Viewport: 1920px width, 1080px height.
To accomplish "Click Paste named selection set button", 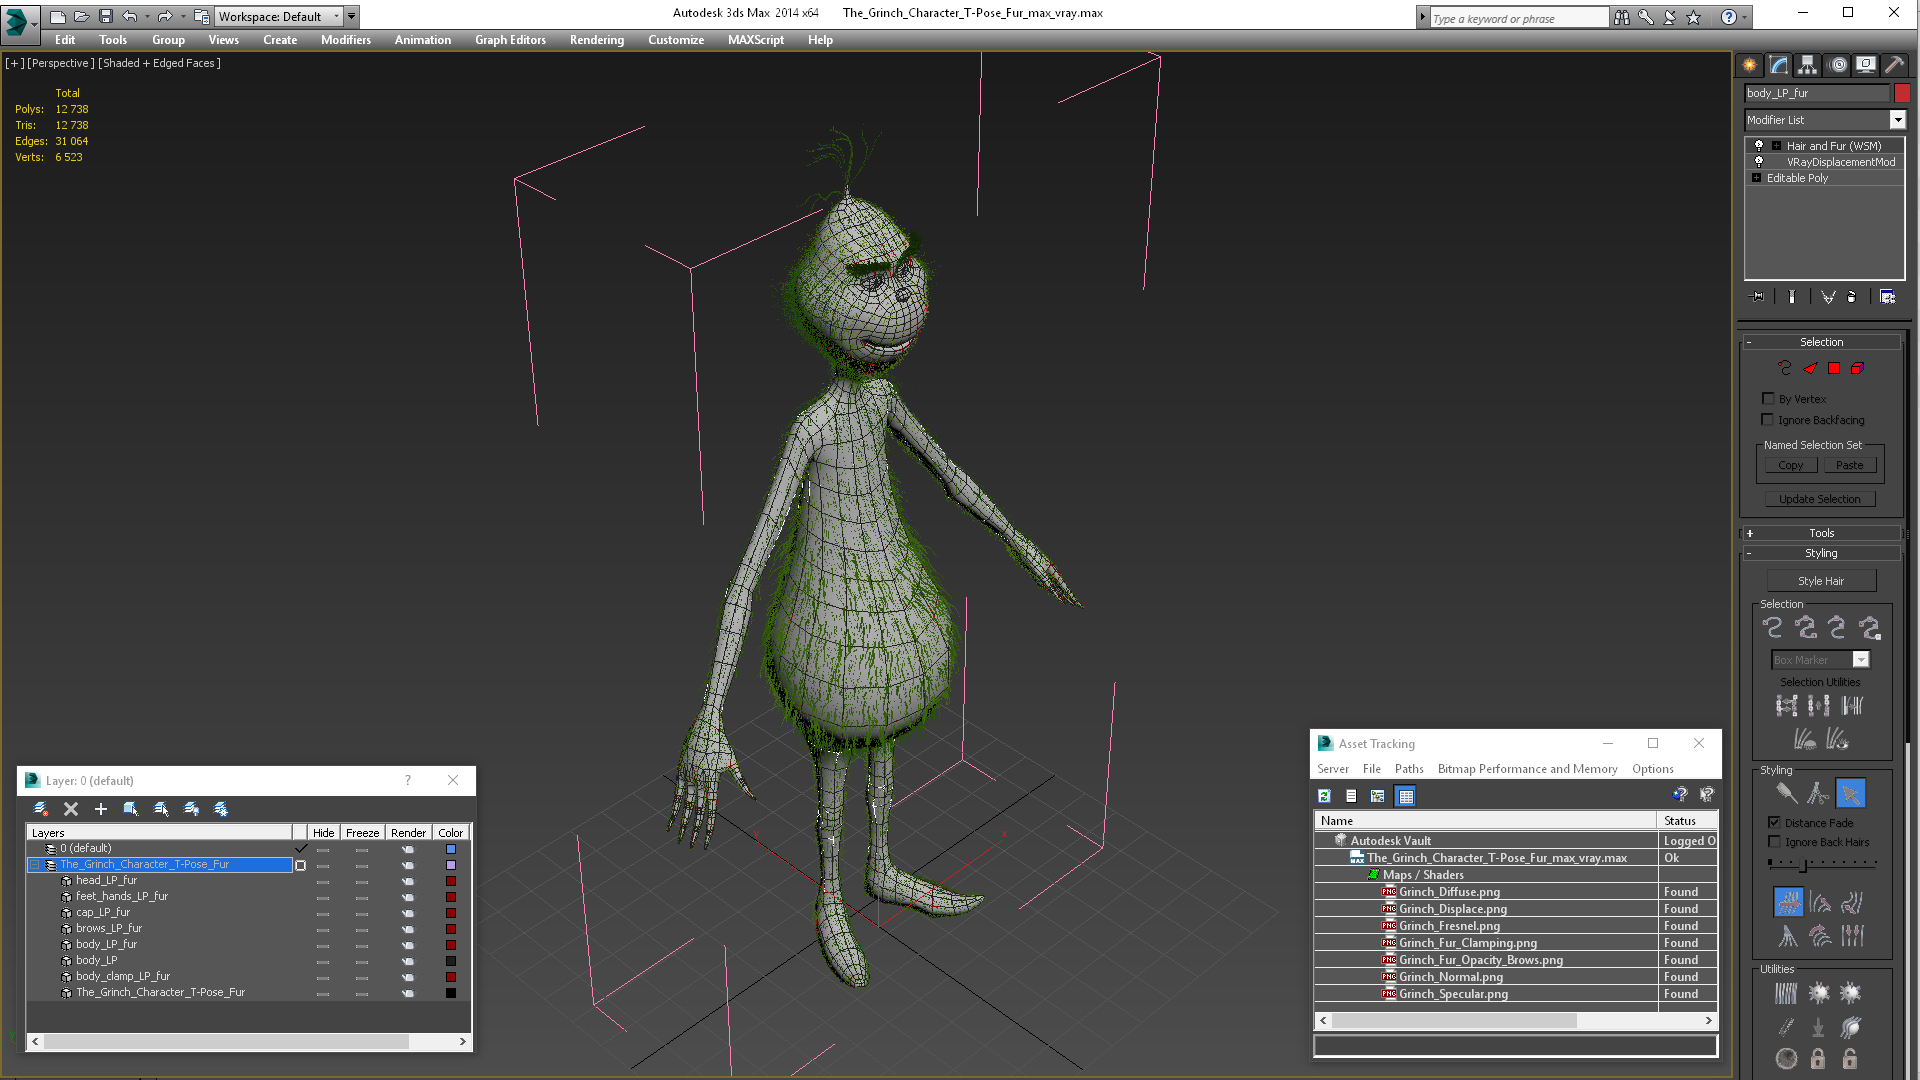I will click(x=1850, y=465).
